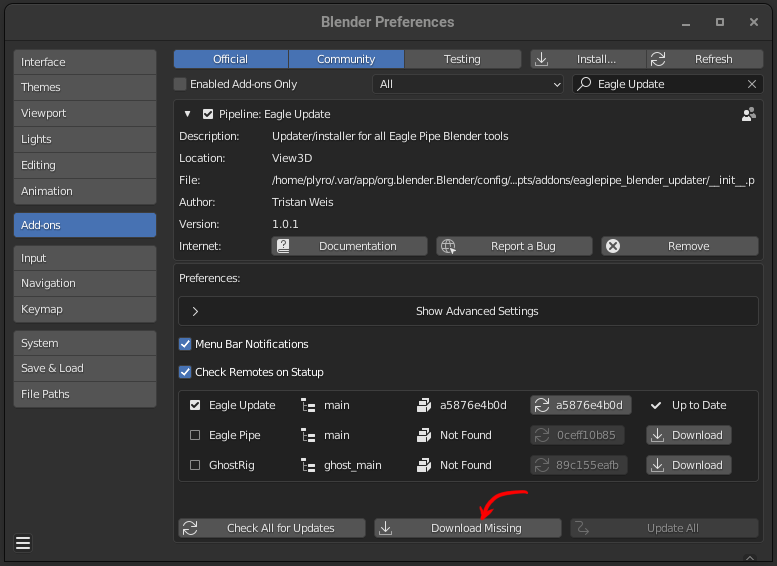Click Not Found in GhostRig row
777x566 pixels.
click(x=466, y=465)
